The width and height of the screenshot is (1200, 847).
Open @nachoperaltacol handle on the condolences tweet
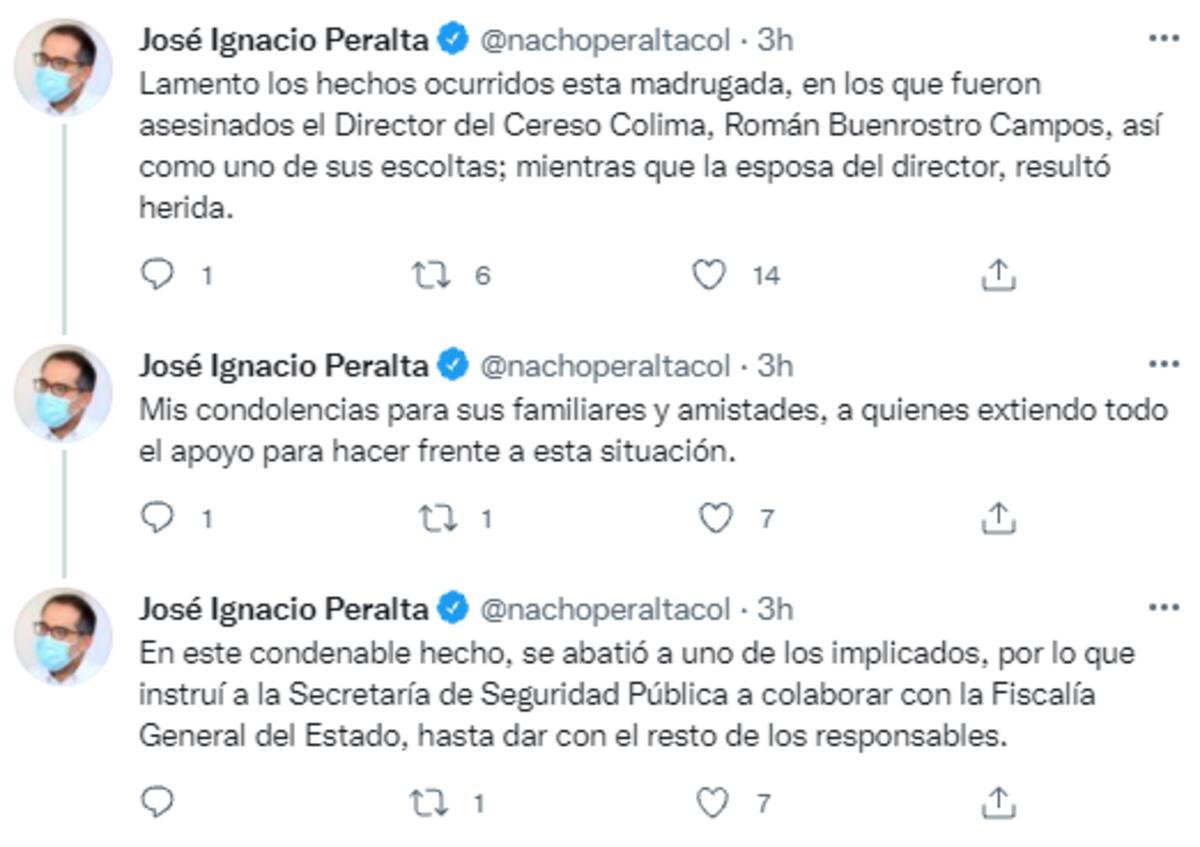(606, 366)
